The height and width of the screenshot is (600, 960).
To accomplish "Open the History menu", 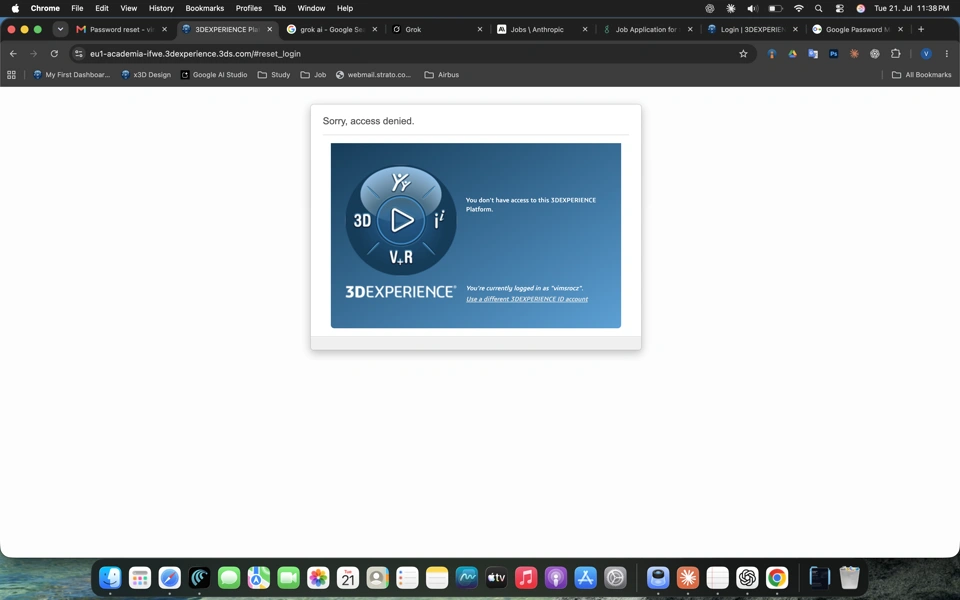I will point(161,9).
